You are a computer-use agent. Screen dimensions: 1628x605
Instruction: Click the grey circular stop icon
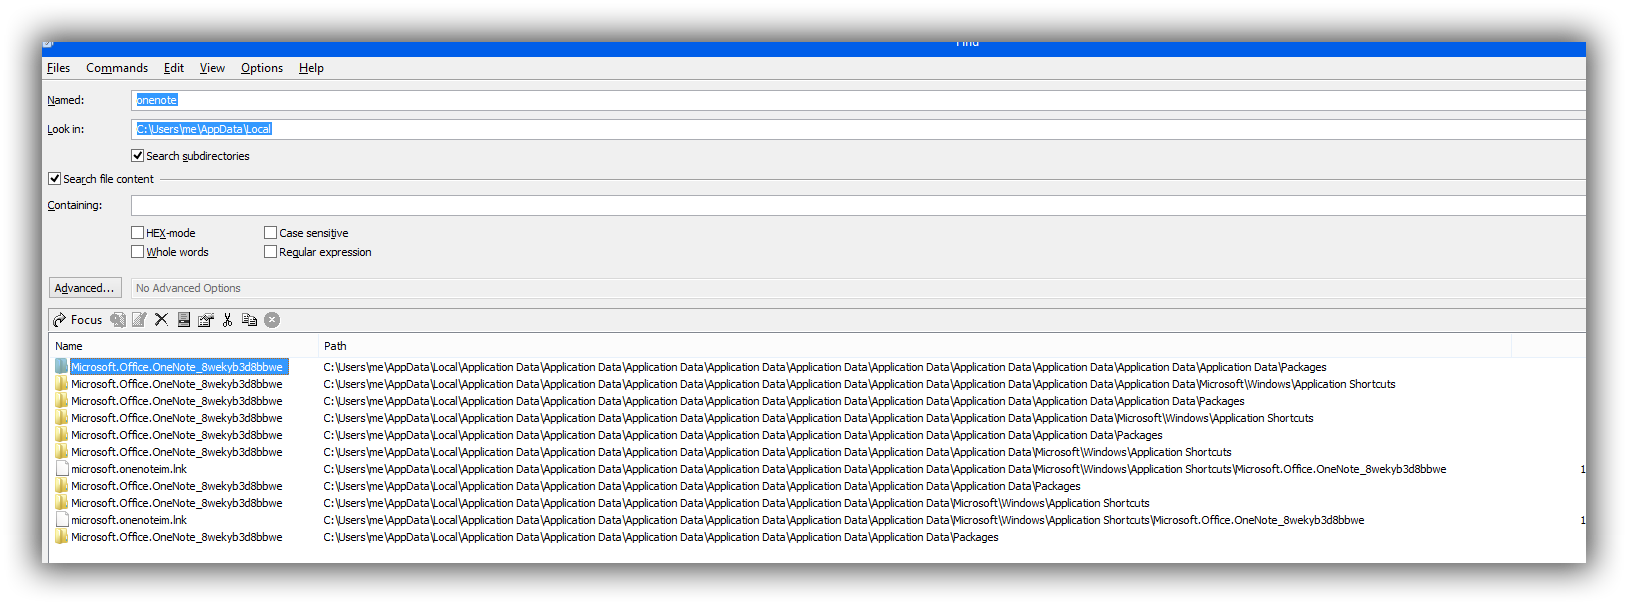[272, 320]
